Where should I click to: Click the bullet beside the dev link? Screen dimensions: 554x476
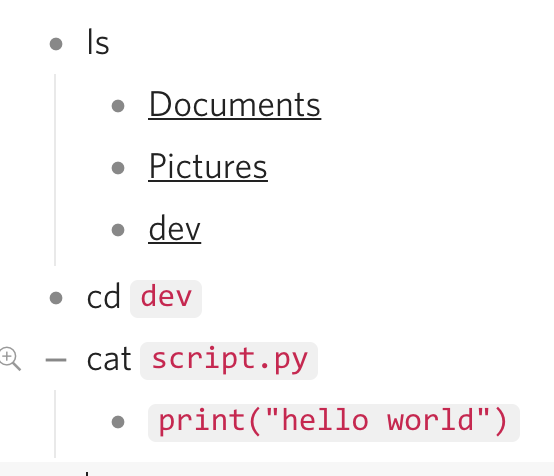tap(118, 230)
